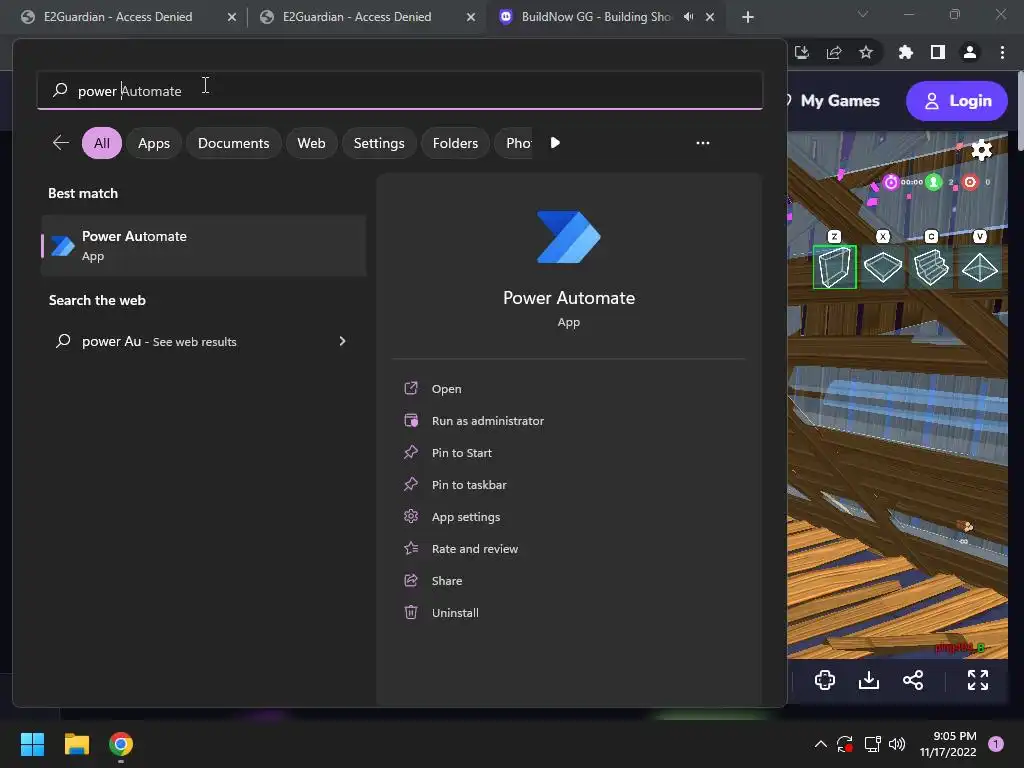This screenshot has width=1024, height=768.
Task: Click the game download icon
Action: tap(869, 680)
